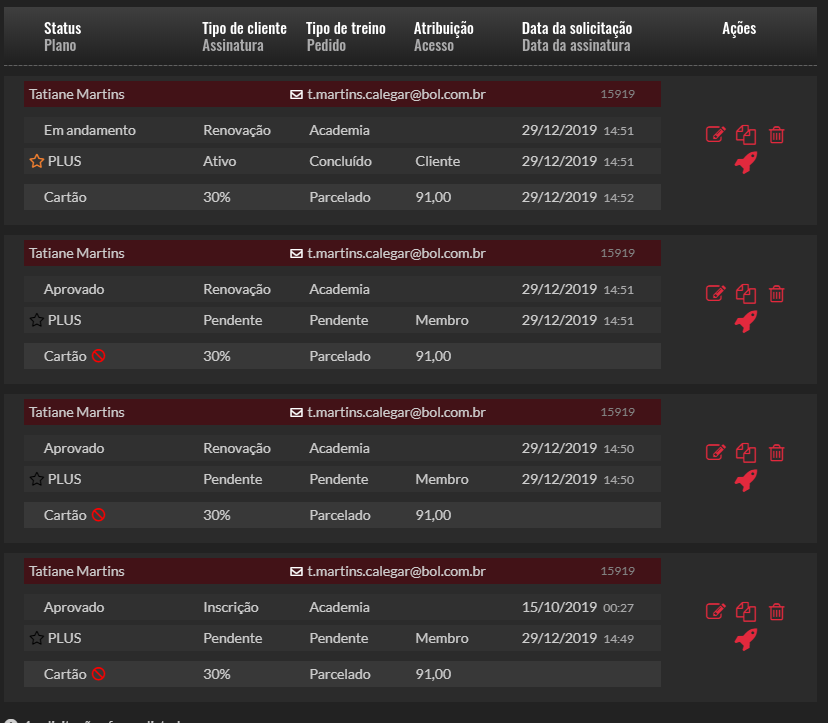Edit the Inscrição request
The image size is (828, 723).
[715, 612]
